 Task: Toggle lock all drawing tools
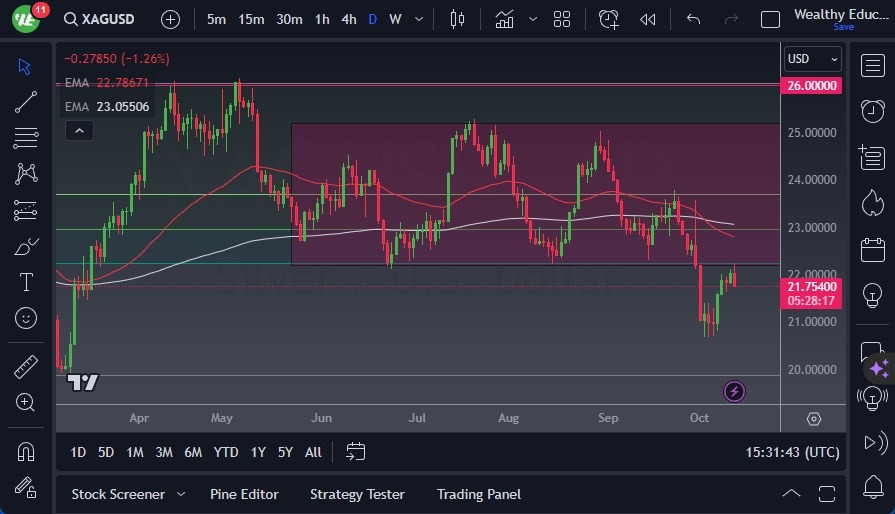[26, 487]
